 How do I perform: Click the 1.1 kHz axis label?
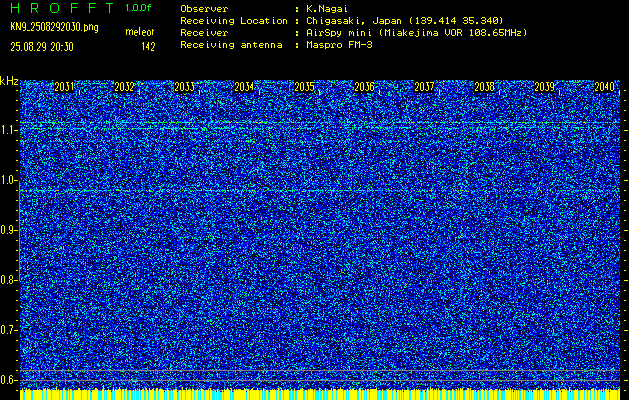(7, 130)
